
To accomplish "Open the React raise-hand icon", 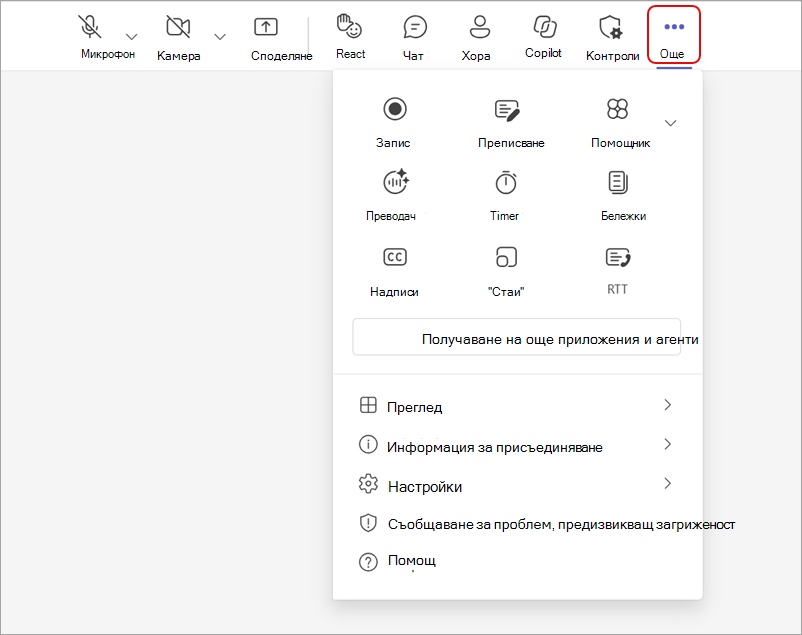I will click(349, 26).
